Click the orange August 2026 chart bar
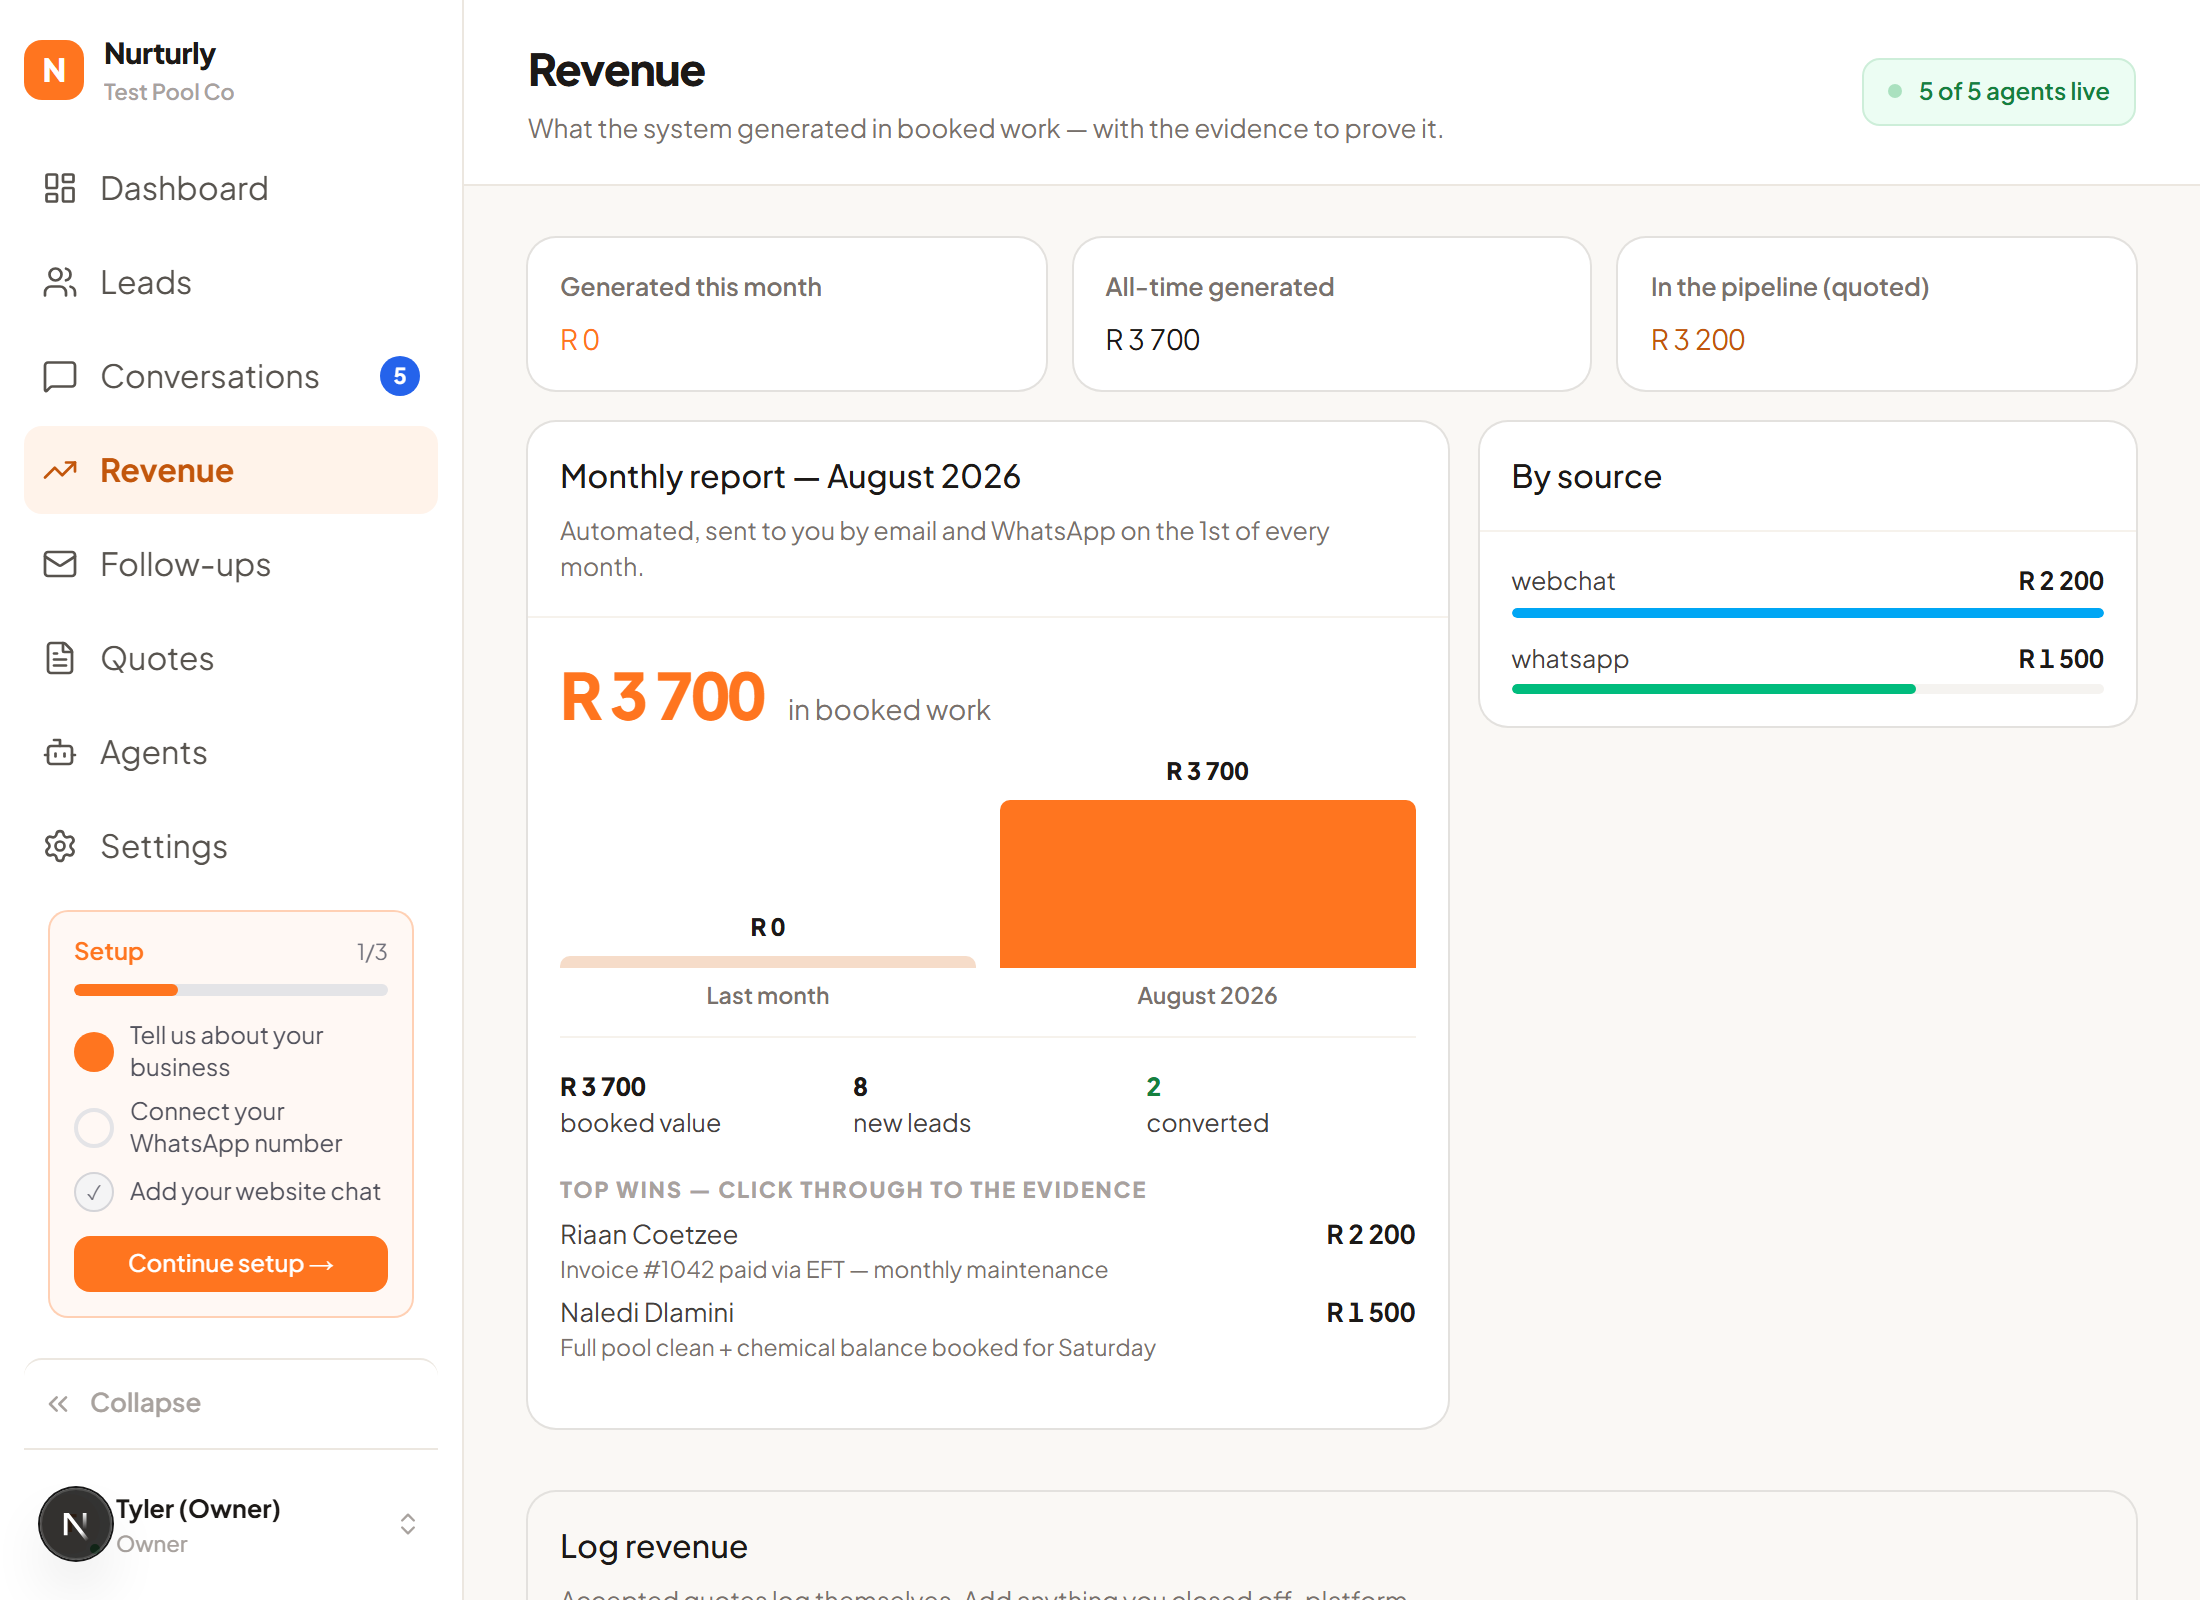This screenshot has height=1600, width=2200. click(1208, 884)
